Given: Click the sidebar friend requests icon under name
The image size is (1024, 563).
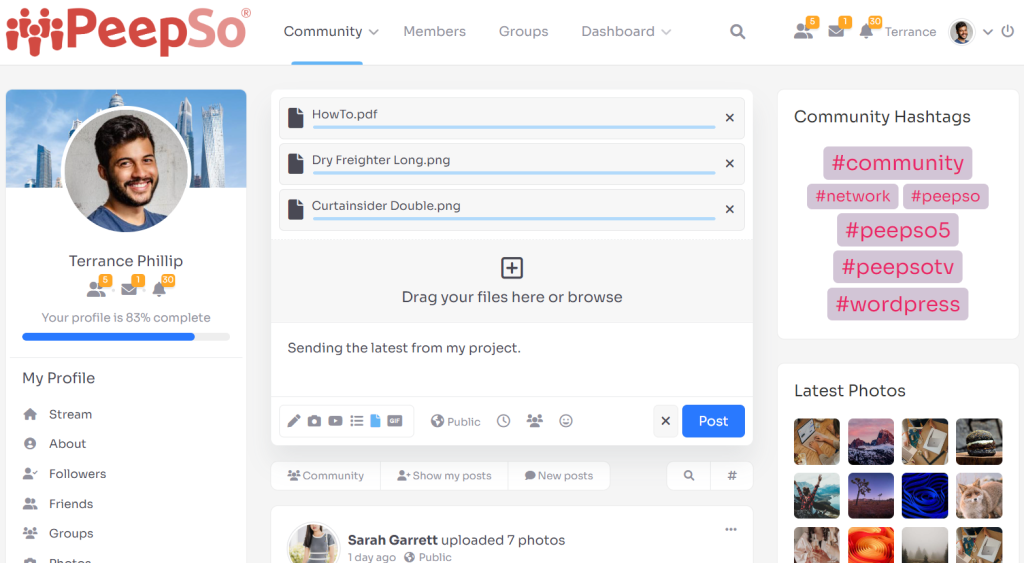Looking at the screenshot, I should click(97, 287).
